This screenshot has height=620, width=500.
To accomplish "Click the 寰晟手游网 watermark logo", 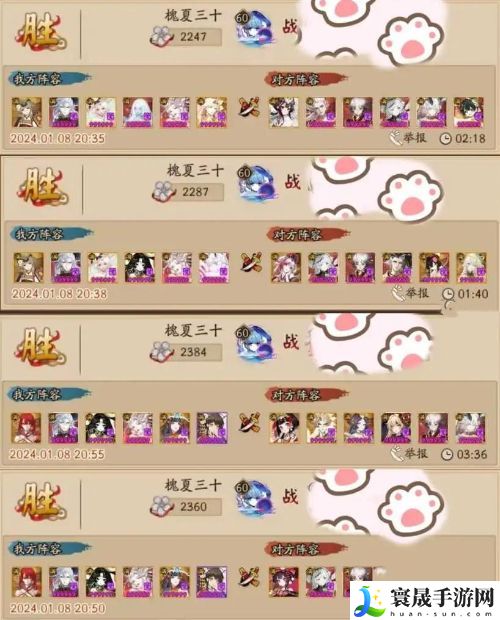I will click(x=425, y=600).
